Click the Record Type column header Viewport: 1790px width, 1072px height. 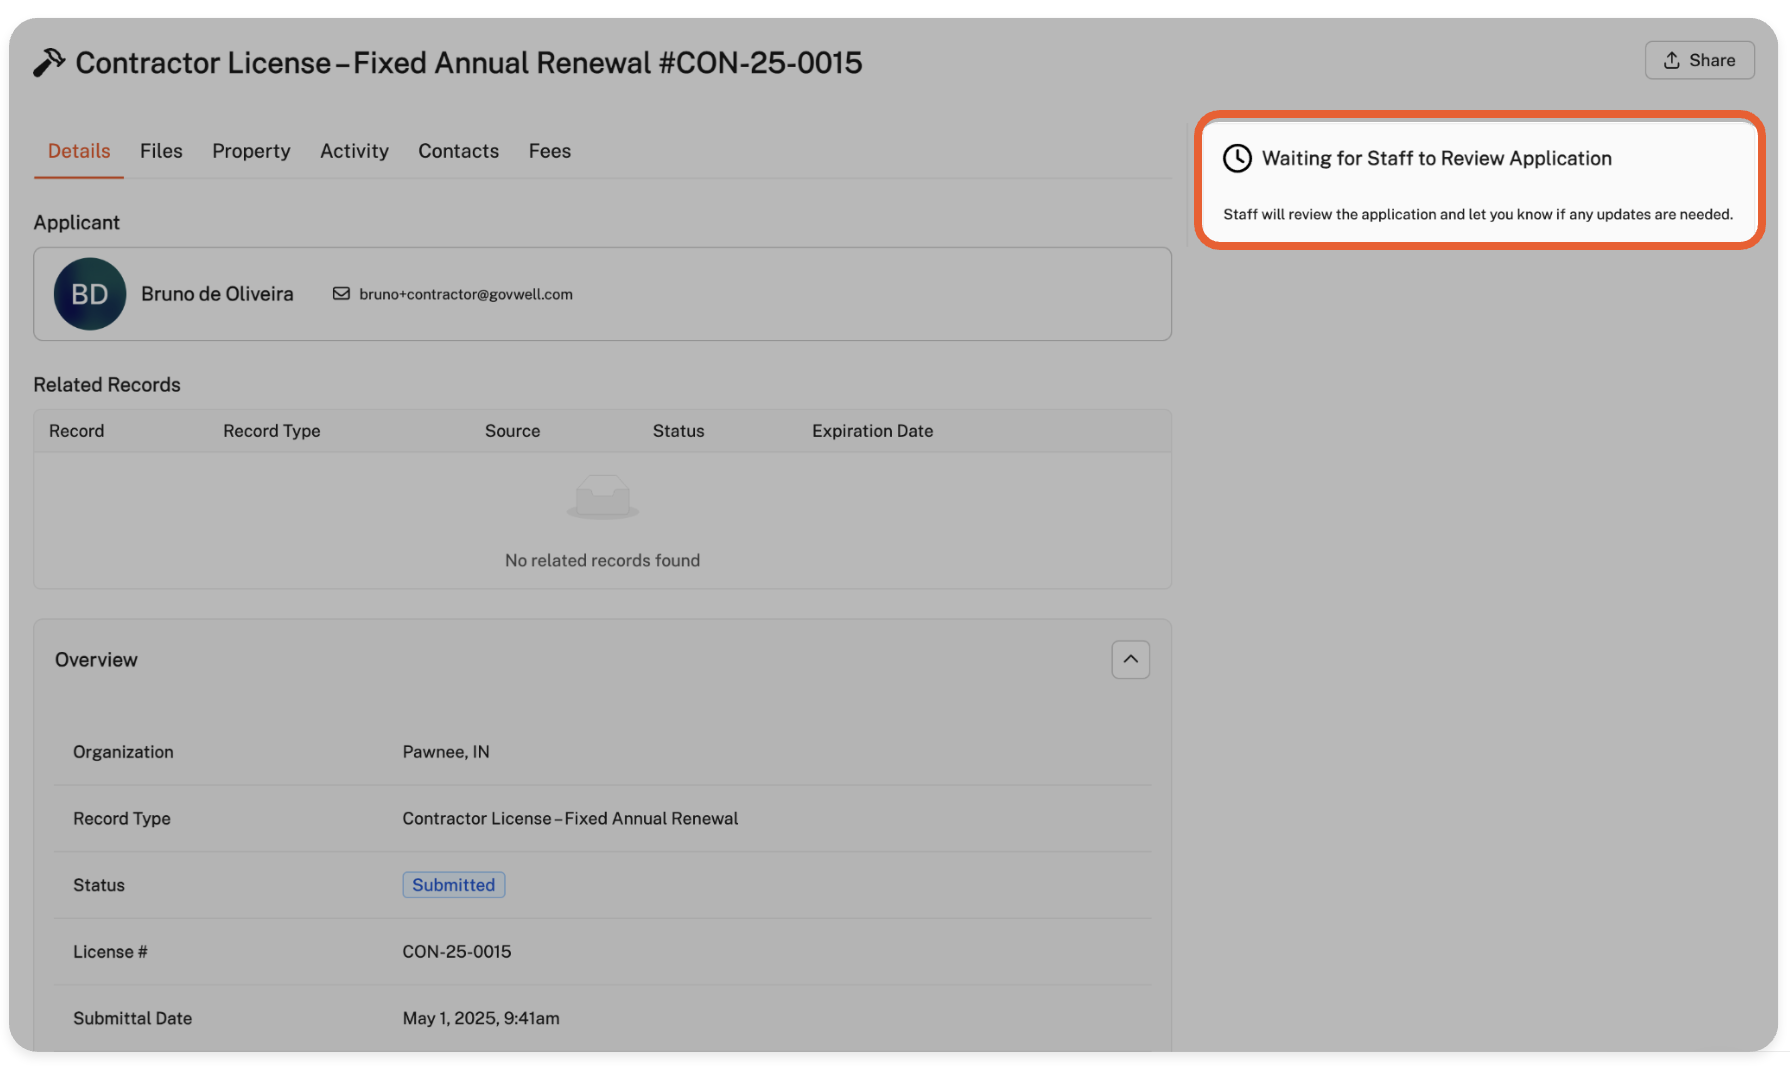click(x=271, y=431)
